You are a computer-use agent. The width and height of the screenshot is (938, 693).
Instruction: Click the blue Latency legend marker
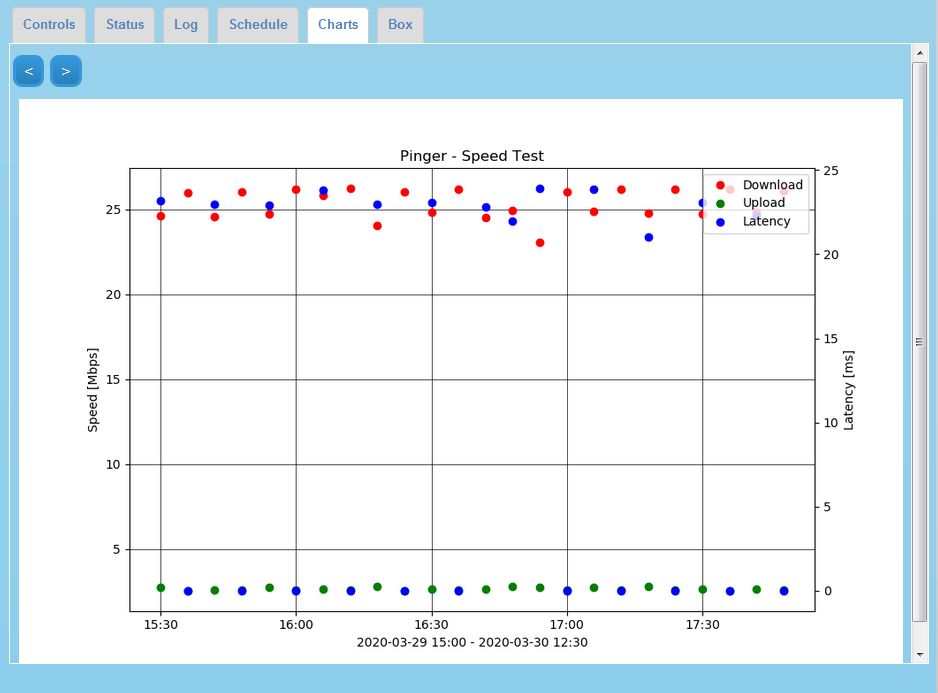[x=720, y=222]
